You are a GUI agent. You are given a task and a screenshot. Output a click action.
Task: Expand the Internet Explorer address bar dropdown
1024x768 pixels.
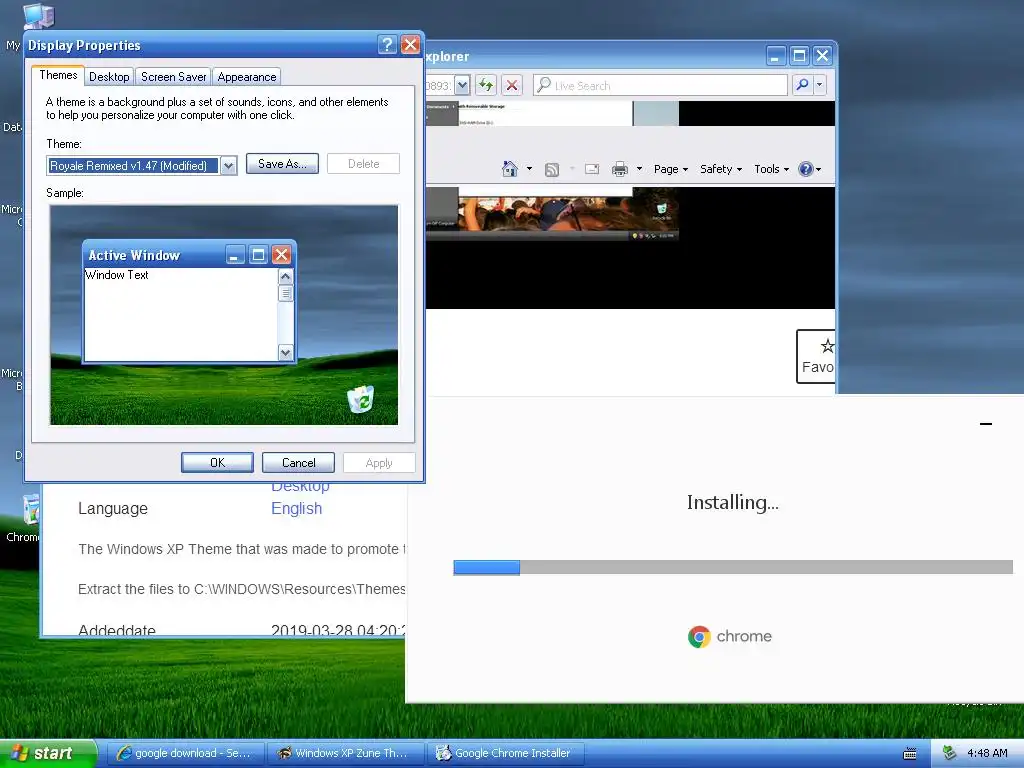click(462, 86)
